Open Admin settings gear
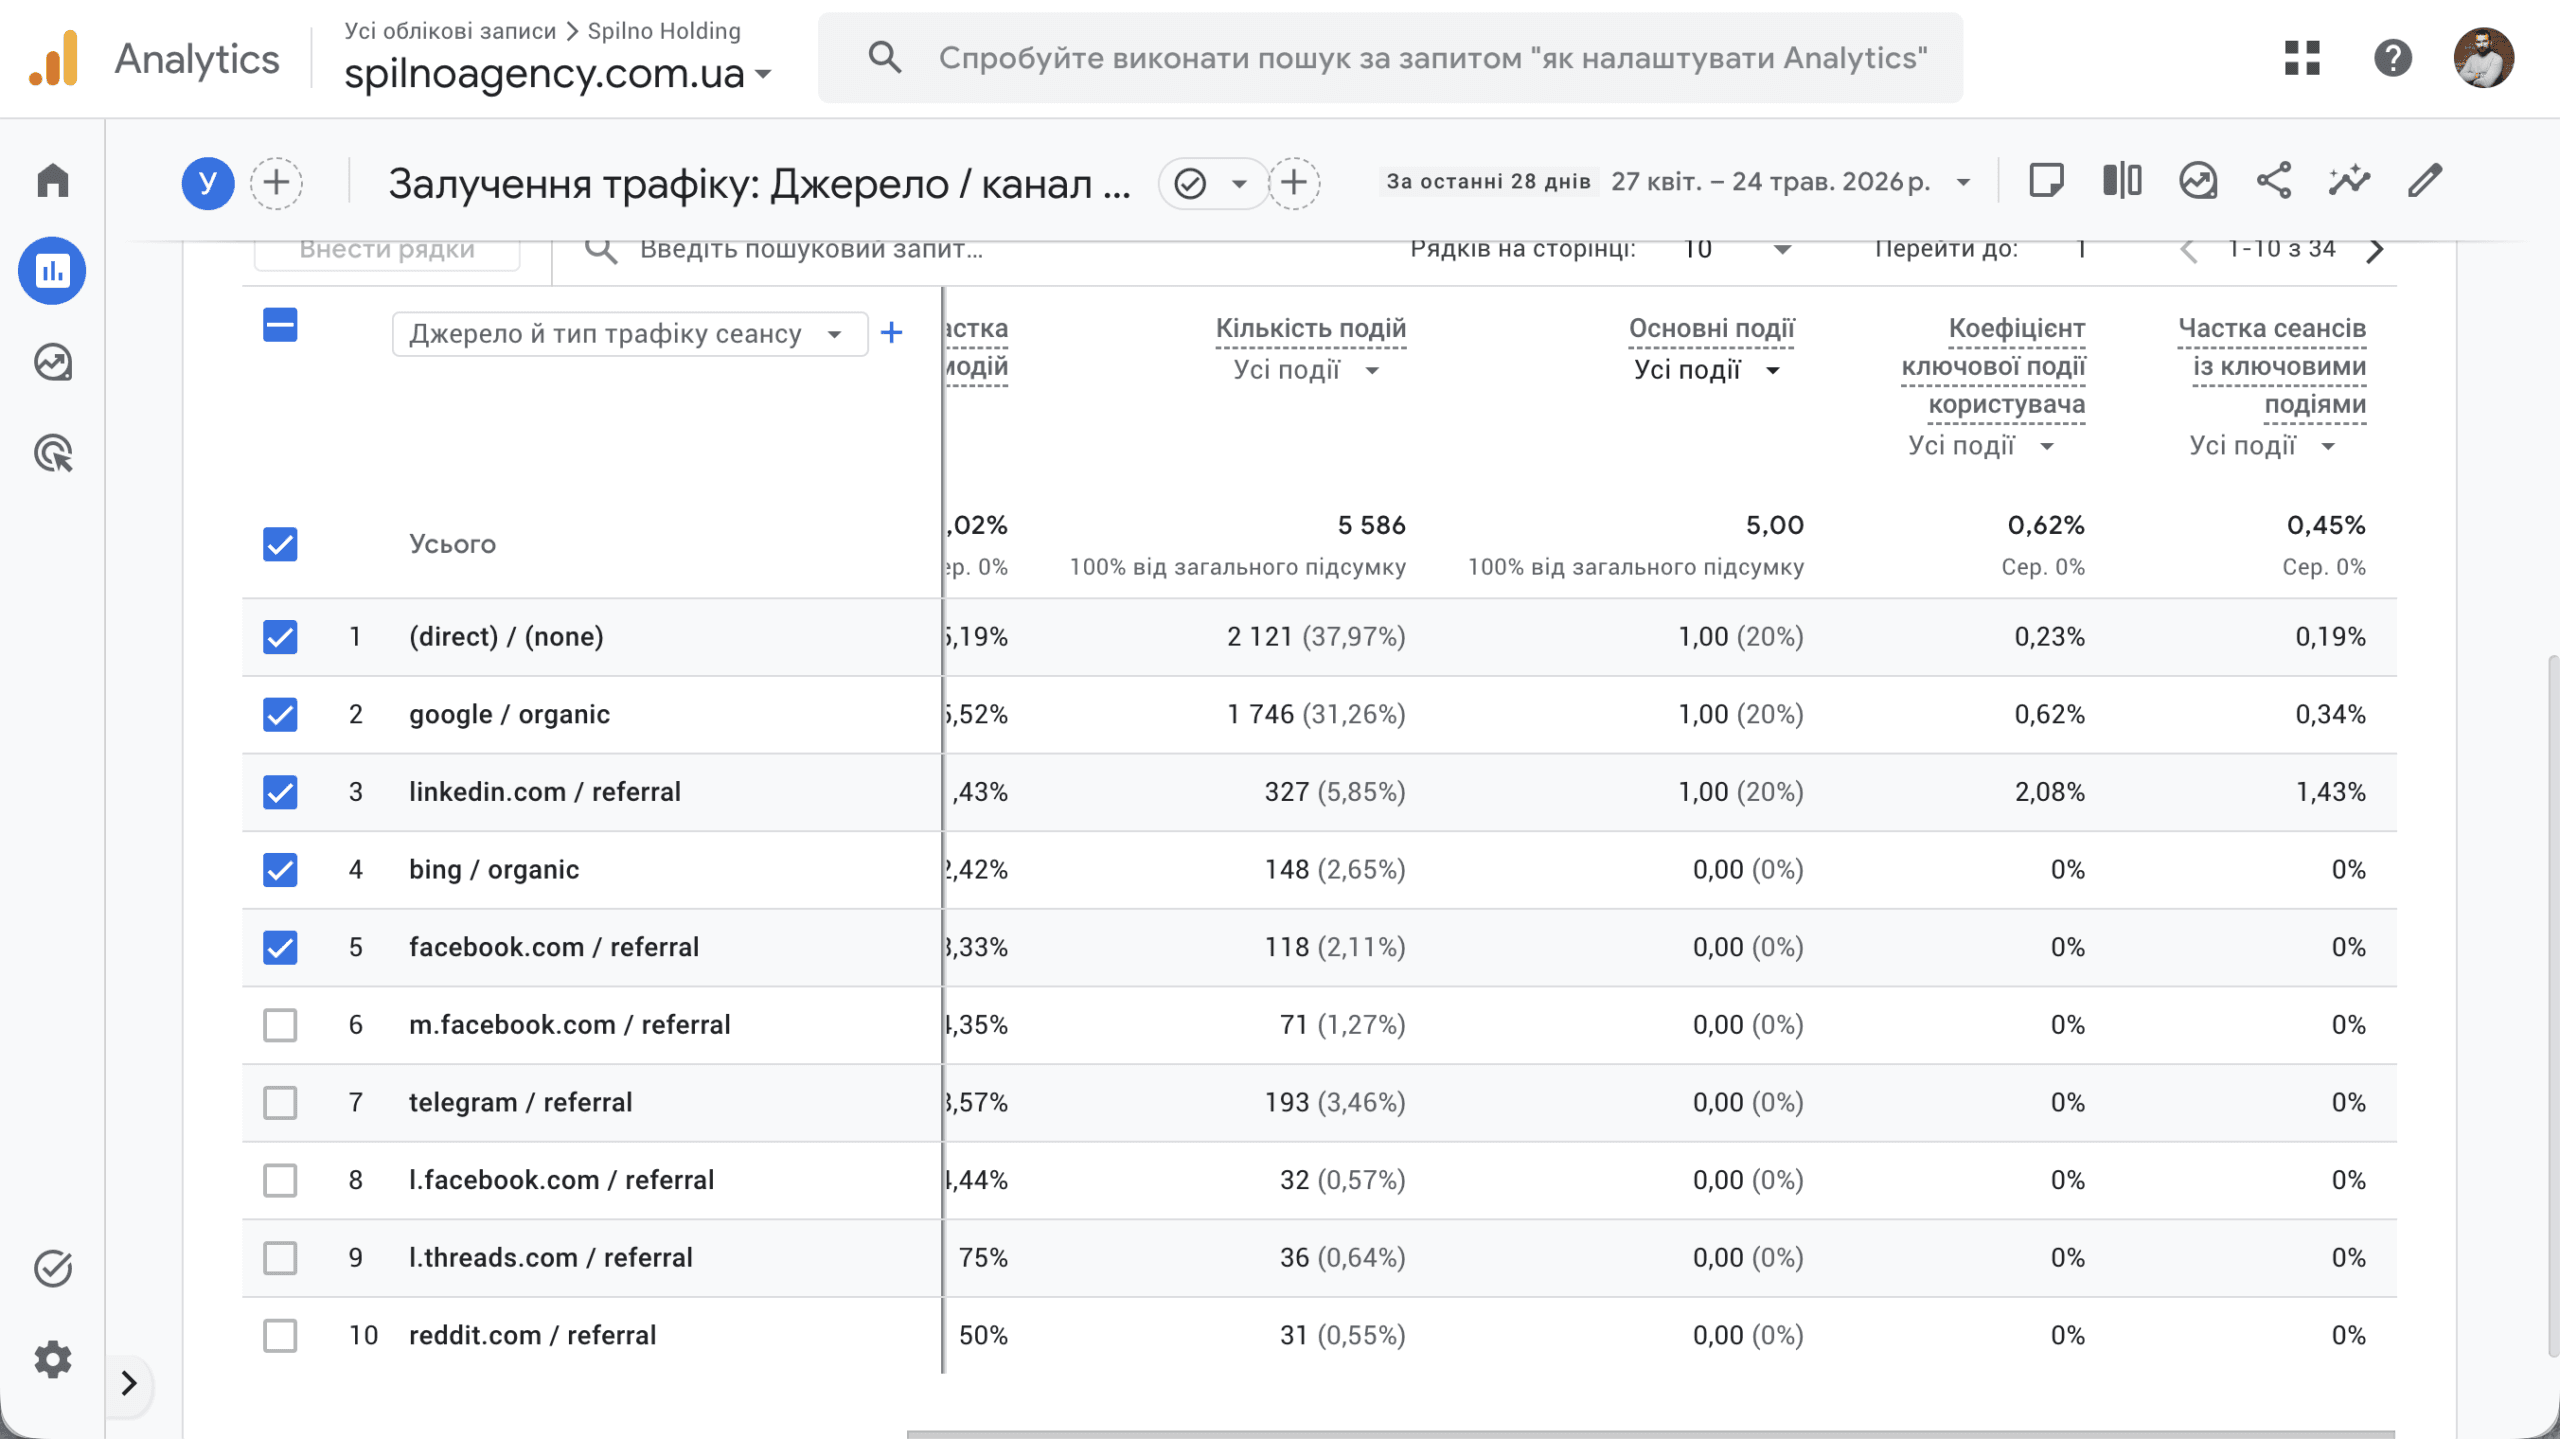Image resolution: width=2560 pixels, height=1439 pixels. click(x=53, y=1359)
